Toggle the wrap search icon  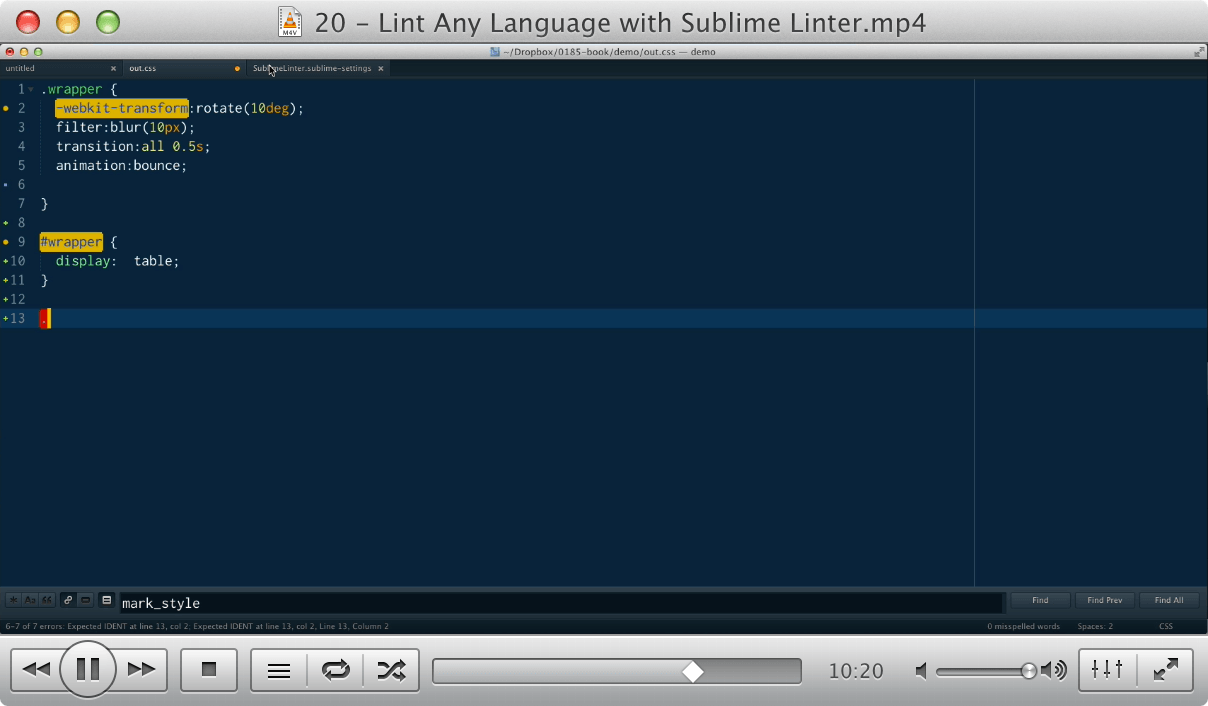tap(67, 599)
